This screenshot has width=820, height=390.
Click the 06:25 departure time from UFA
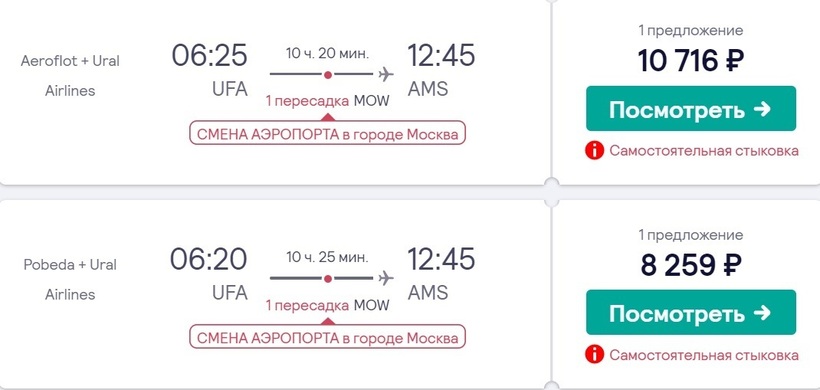pos(210,55)
